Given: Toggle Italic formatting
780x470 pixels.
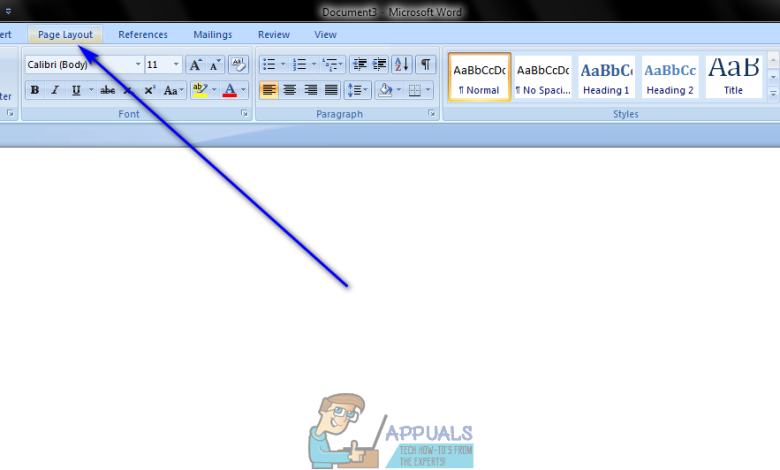Looking at the screenshot, I should (x=55, y=90).
